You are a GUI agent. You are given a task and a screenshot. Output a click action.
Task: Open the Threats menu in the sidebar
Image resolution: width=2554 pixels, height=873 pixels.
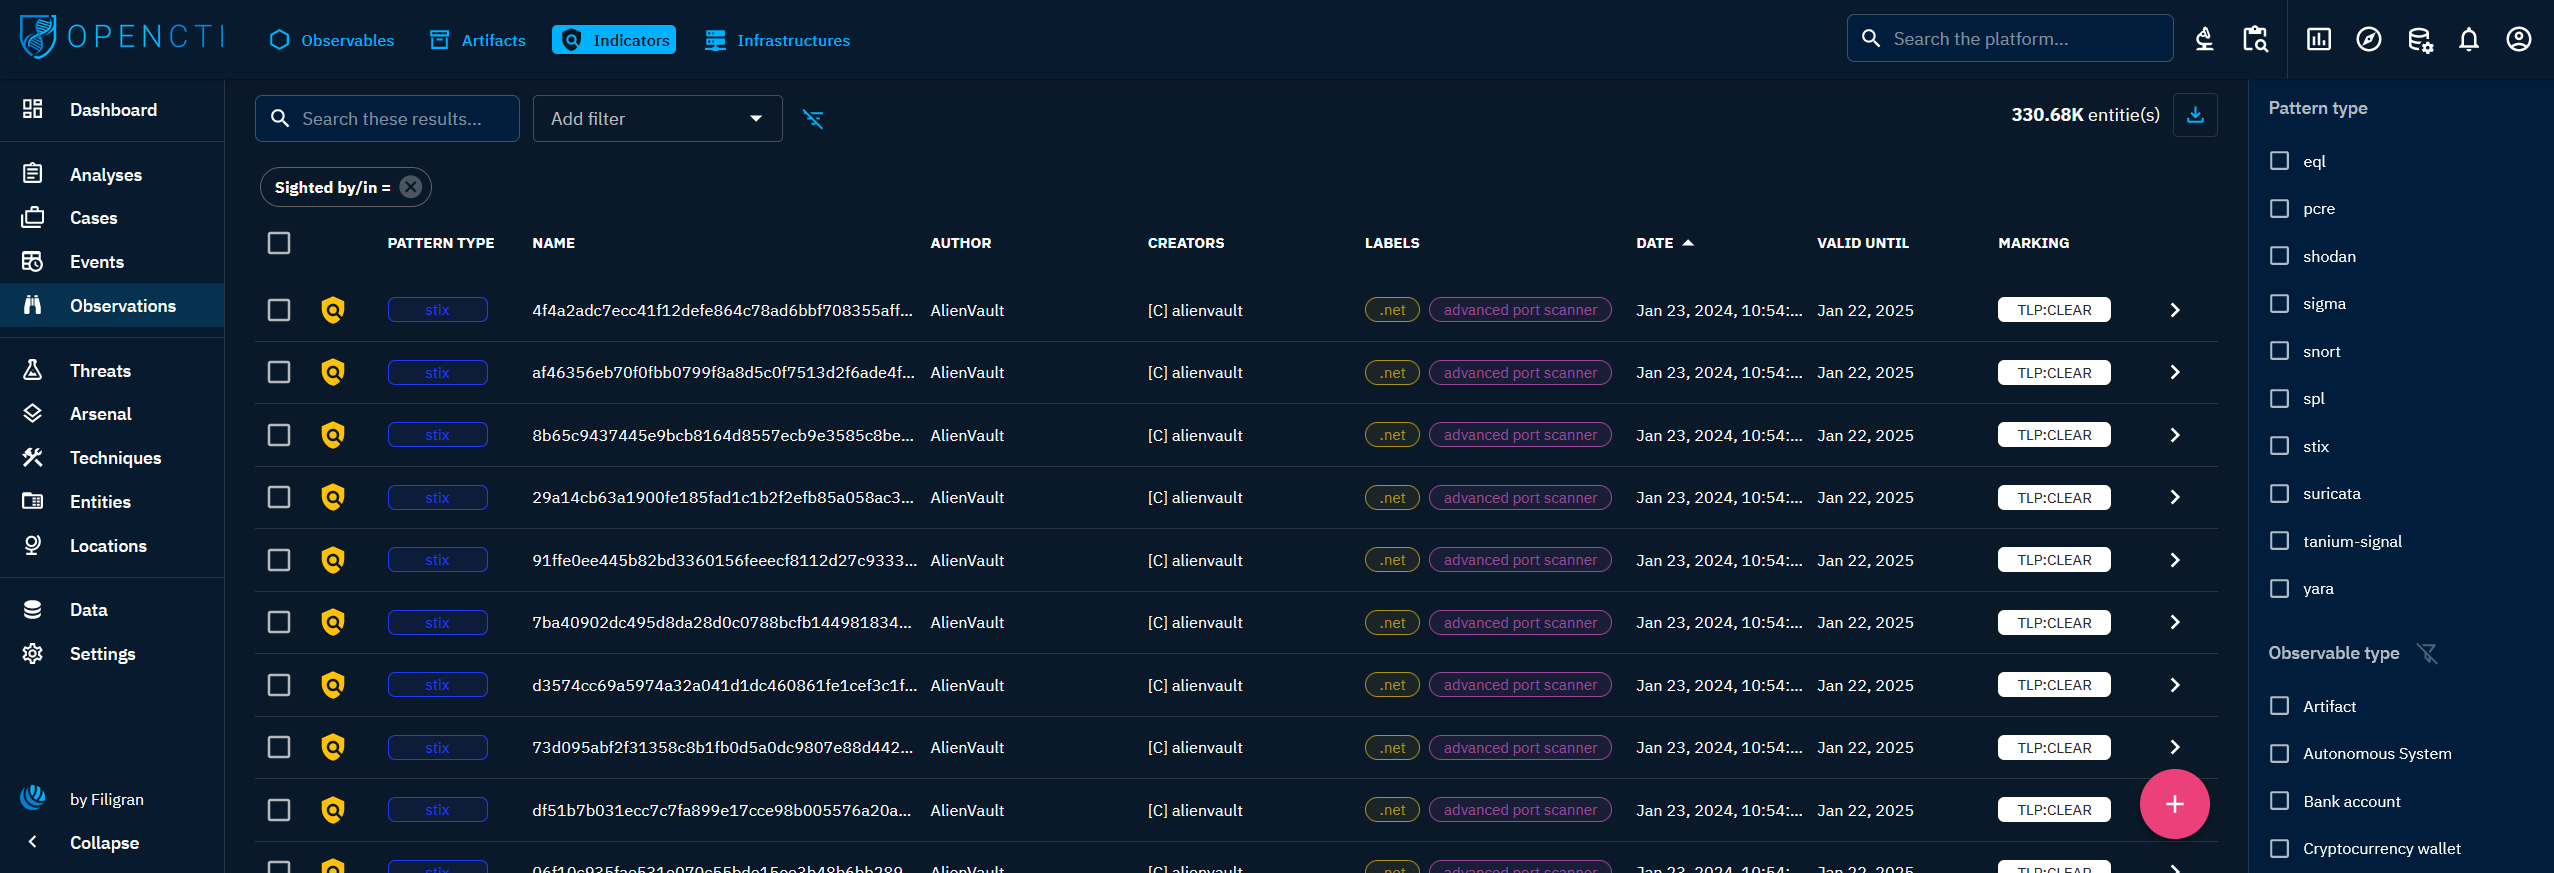pos(100,370)
